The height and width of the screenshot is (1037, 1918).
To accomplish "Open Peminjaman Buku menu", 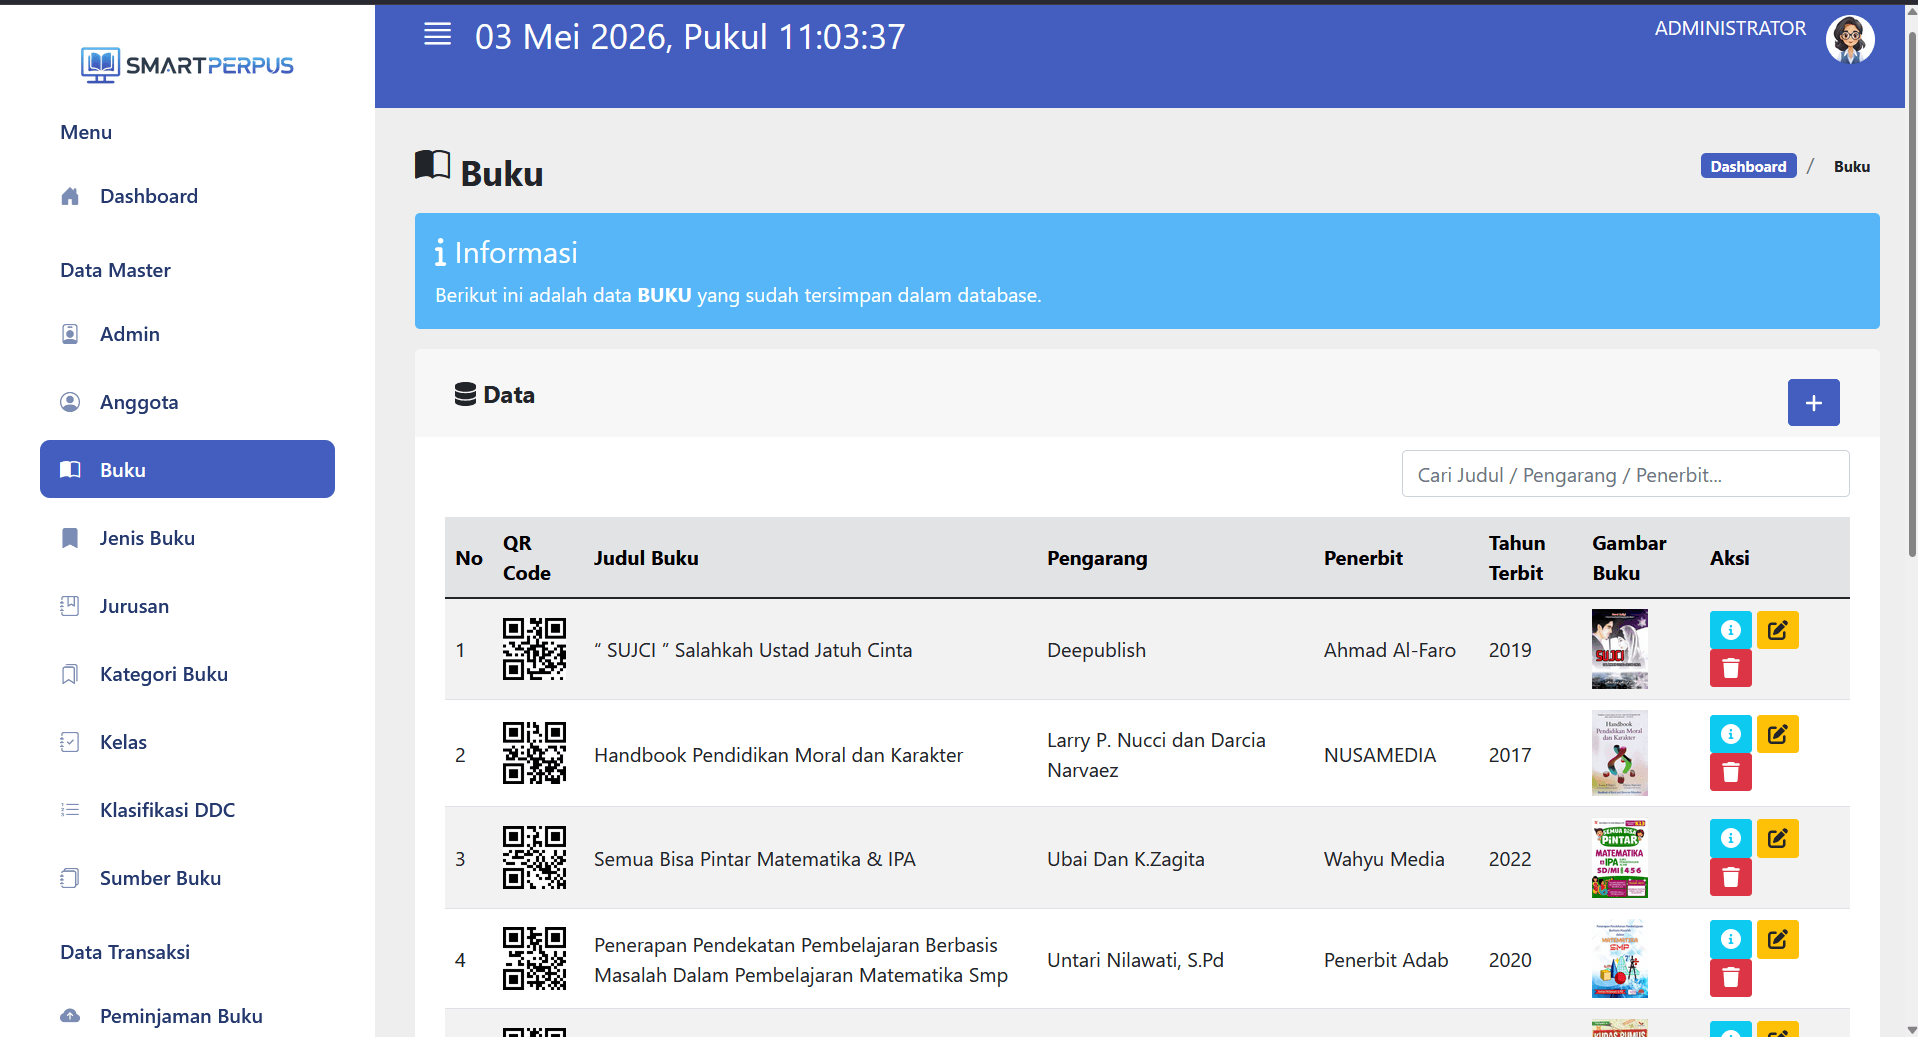I will (x=187, y=1016).
